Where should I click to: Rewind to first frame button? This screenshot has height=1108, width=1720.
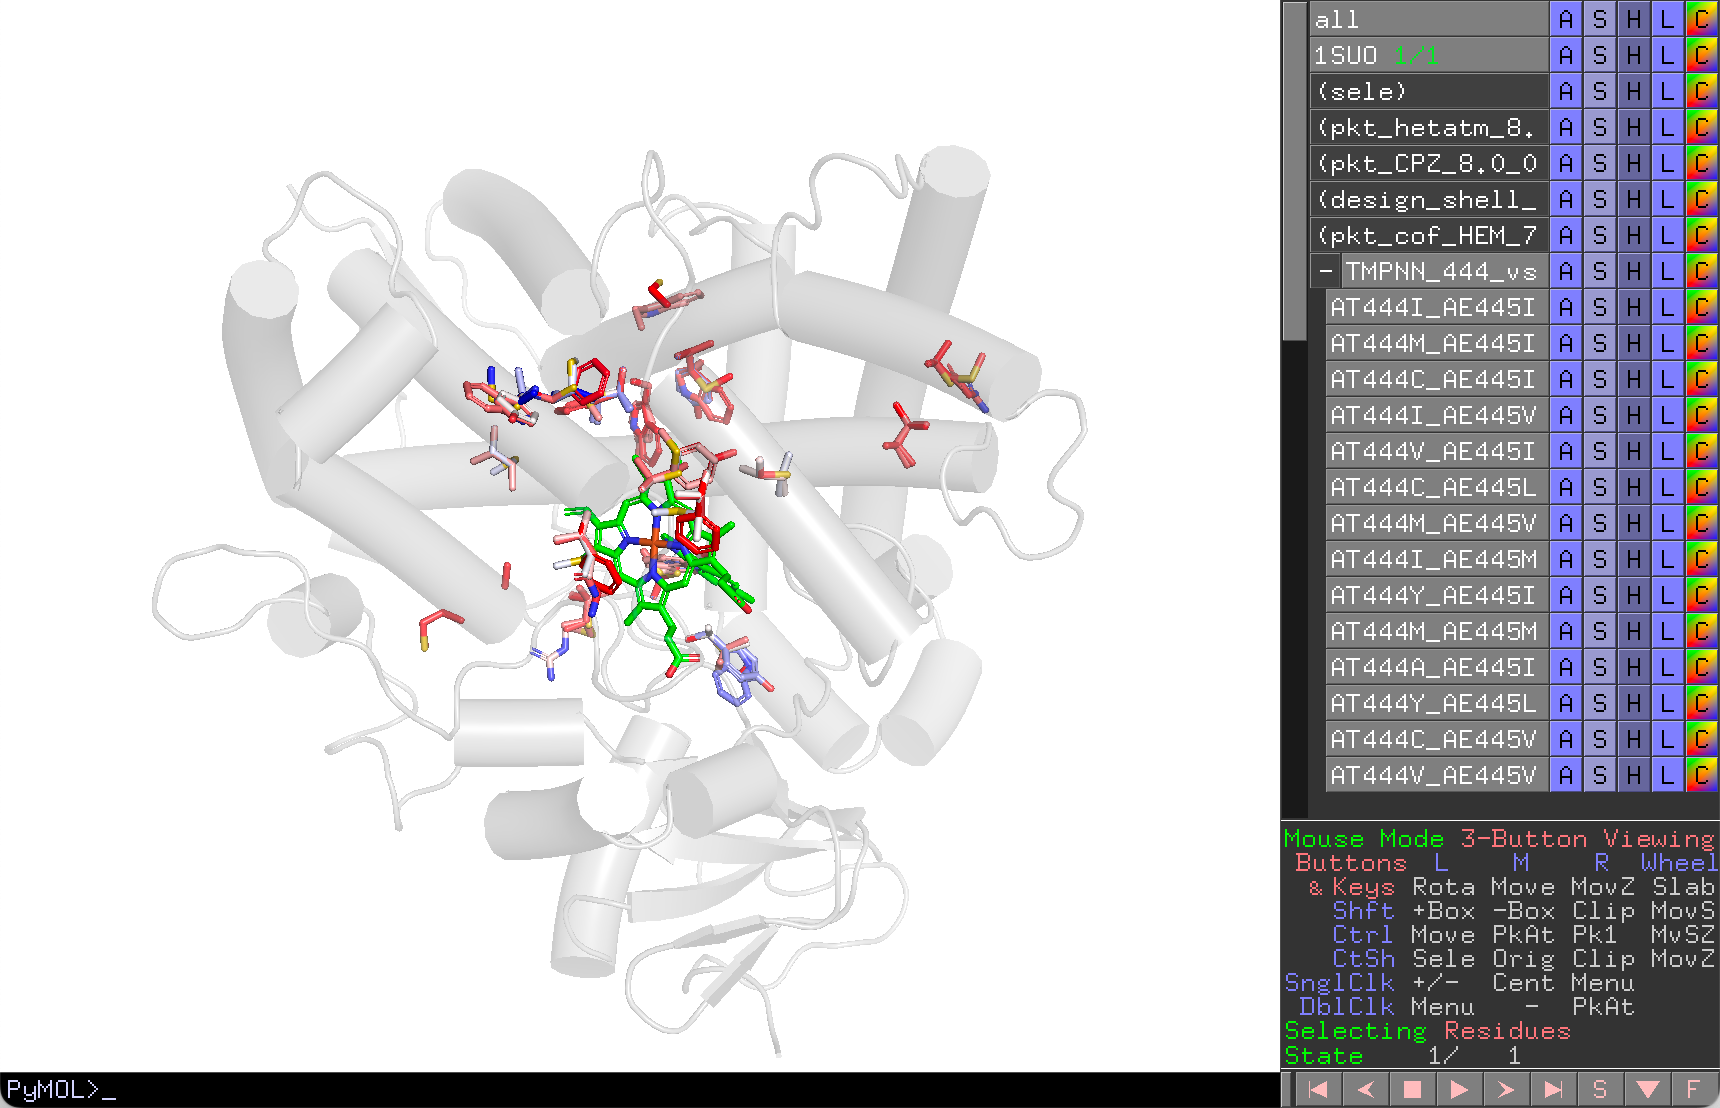(x=1318, y=1089)
